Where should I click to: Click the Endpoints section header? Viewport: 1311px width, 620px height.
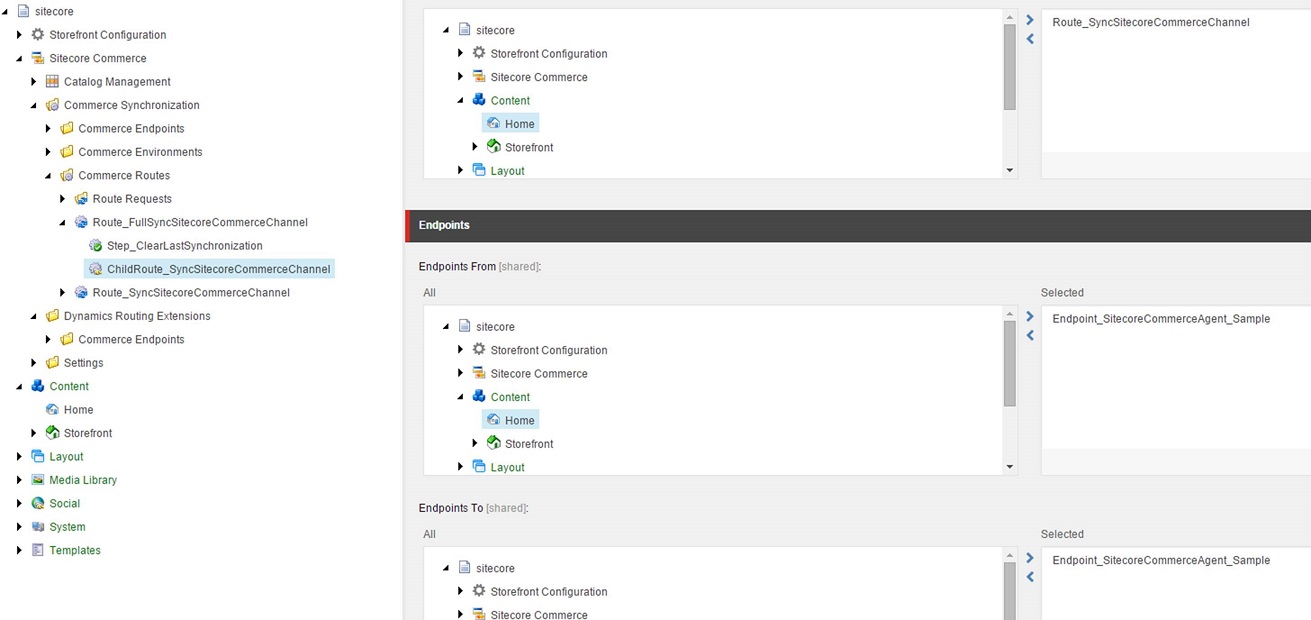click(858, 226)
